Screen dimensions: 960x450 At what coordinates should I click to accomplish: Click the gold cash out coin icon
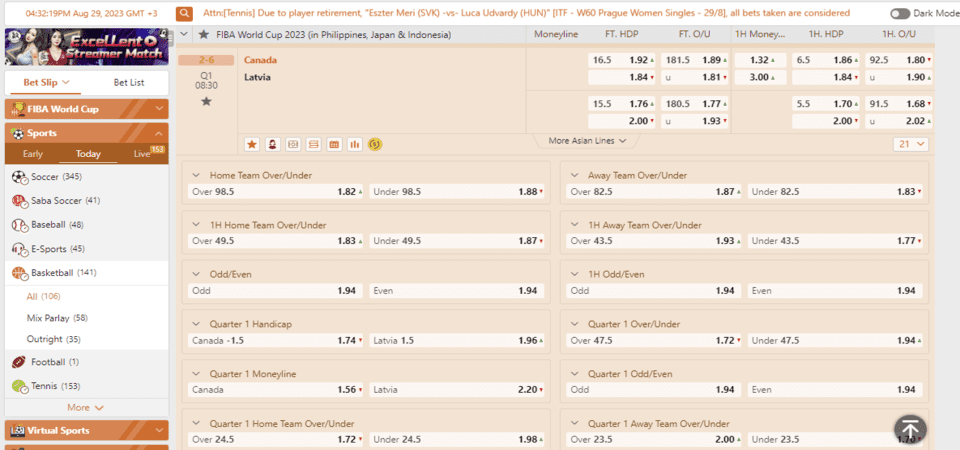click(x=375, y=144)
